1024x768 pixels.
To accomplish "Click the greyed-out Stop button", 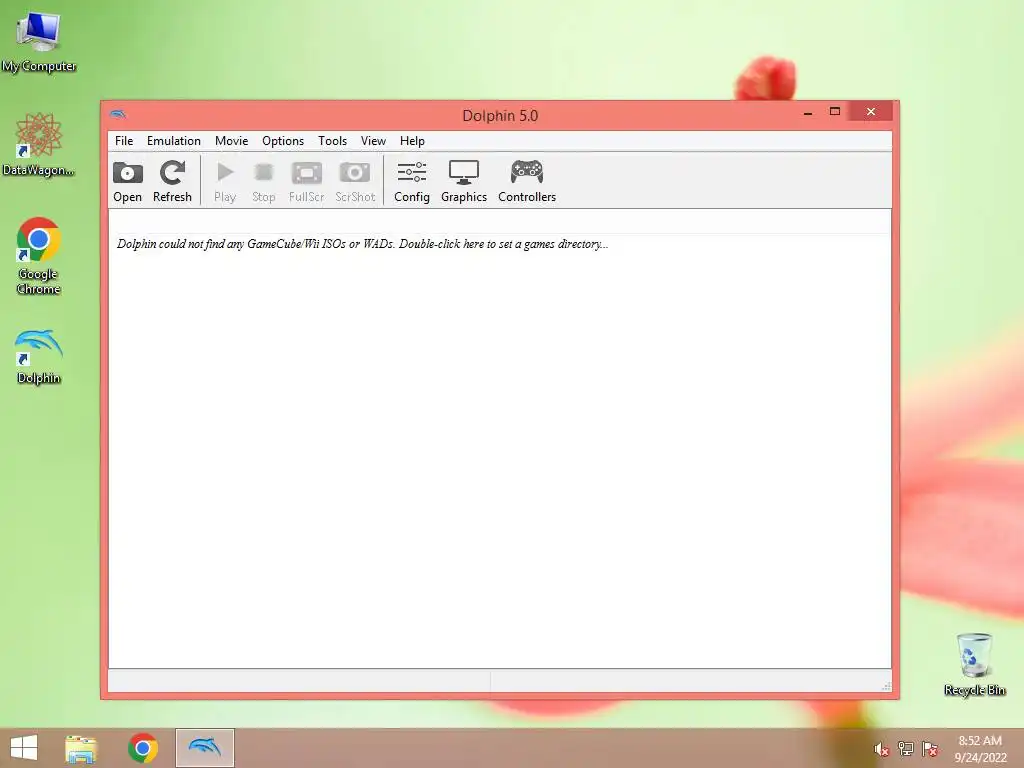I will [x=264, y=182].
